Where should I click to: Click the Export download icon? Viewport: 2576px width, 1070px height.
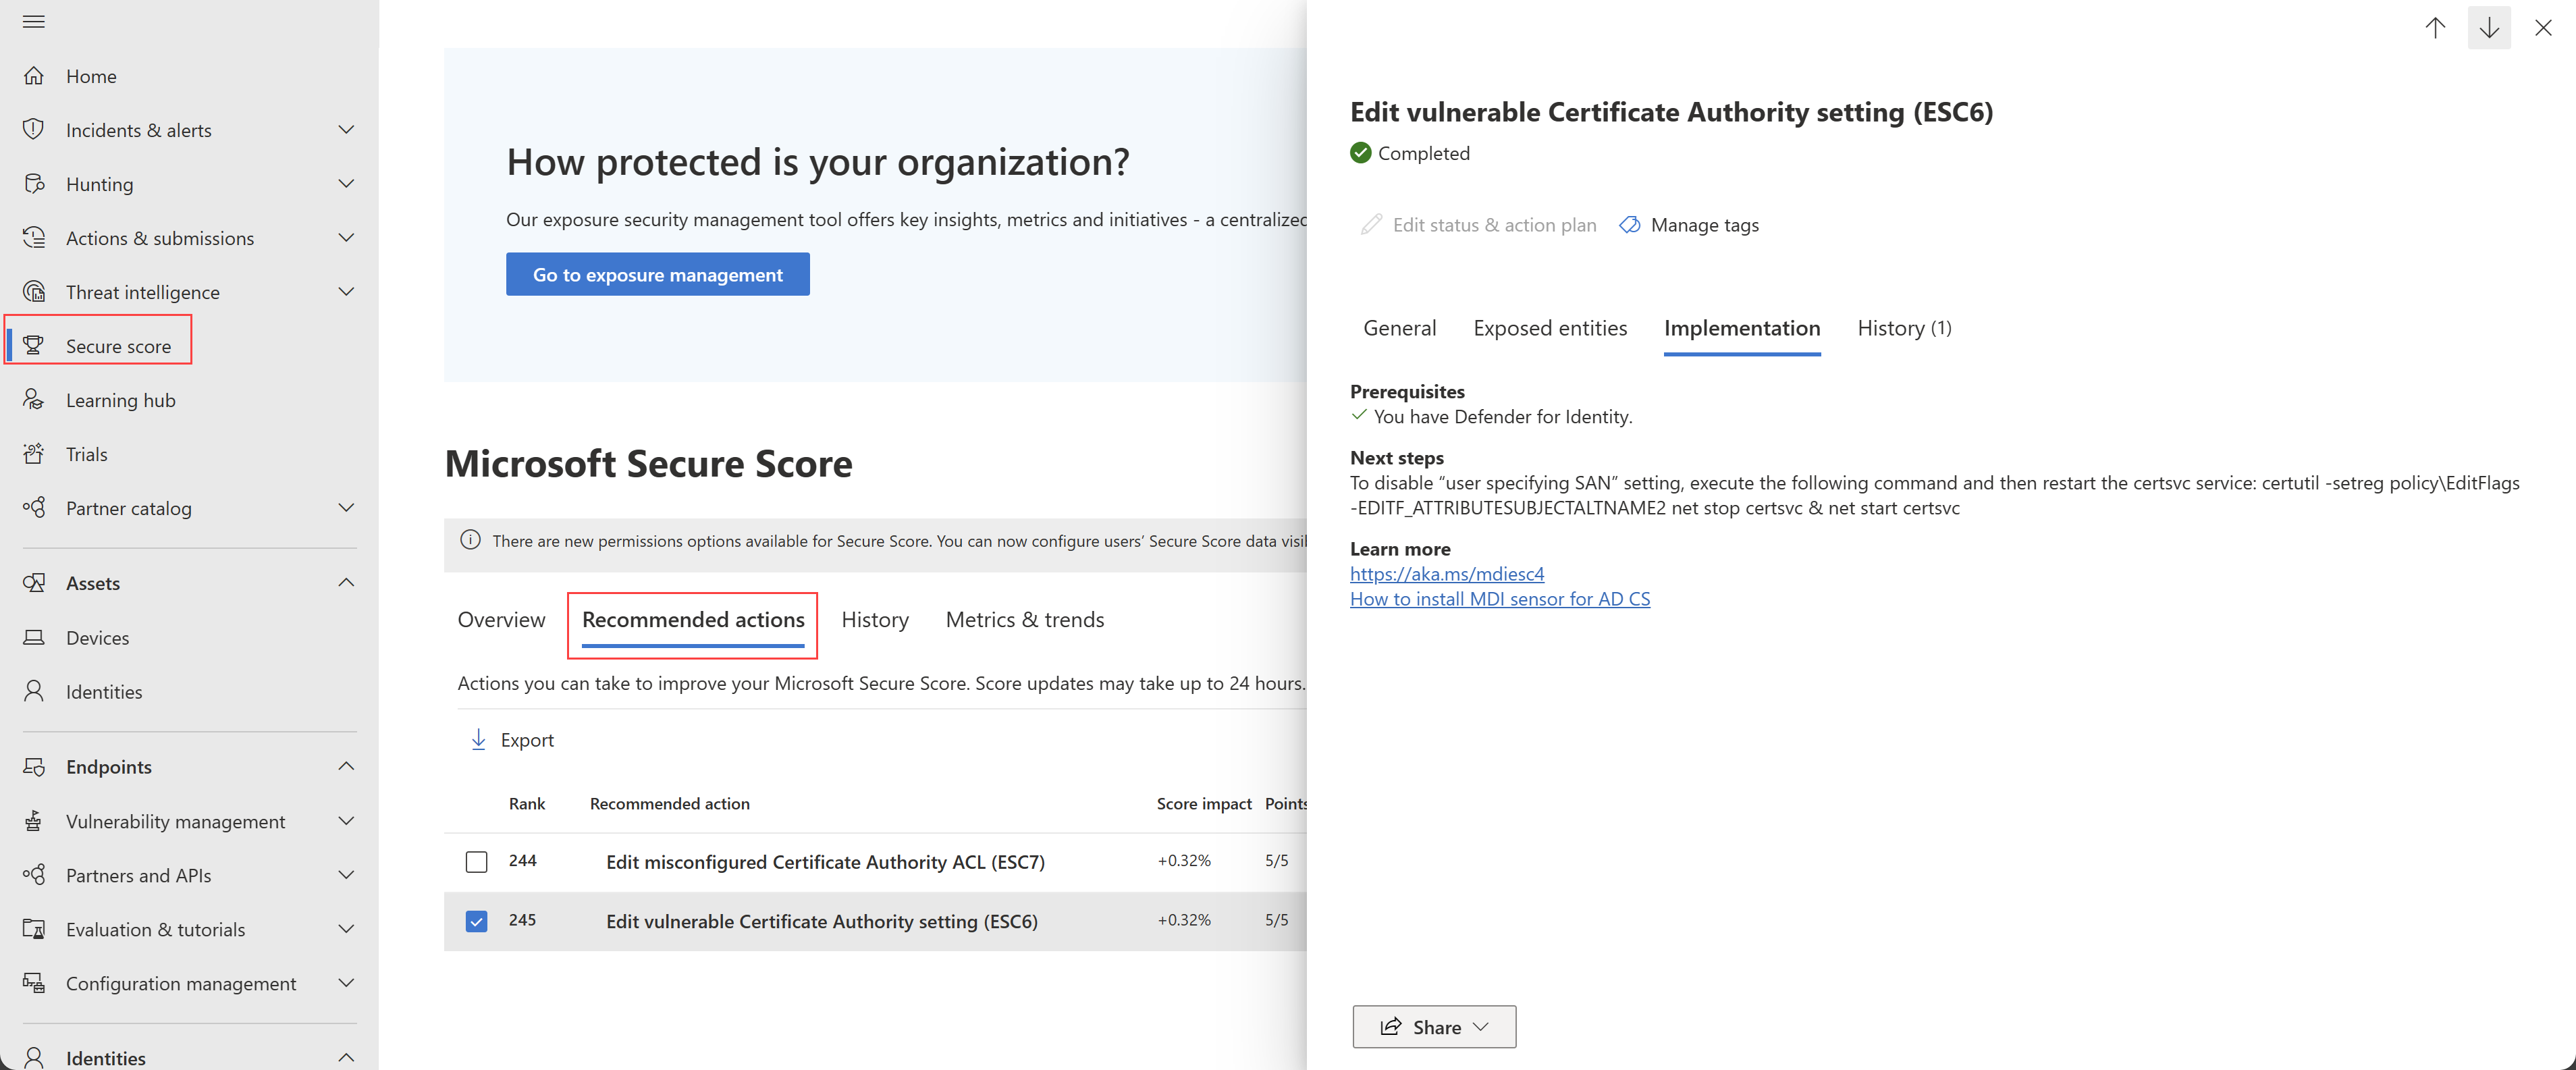(478, 740)
